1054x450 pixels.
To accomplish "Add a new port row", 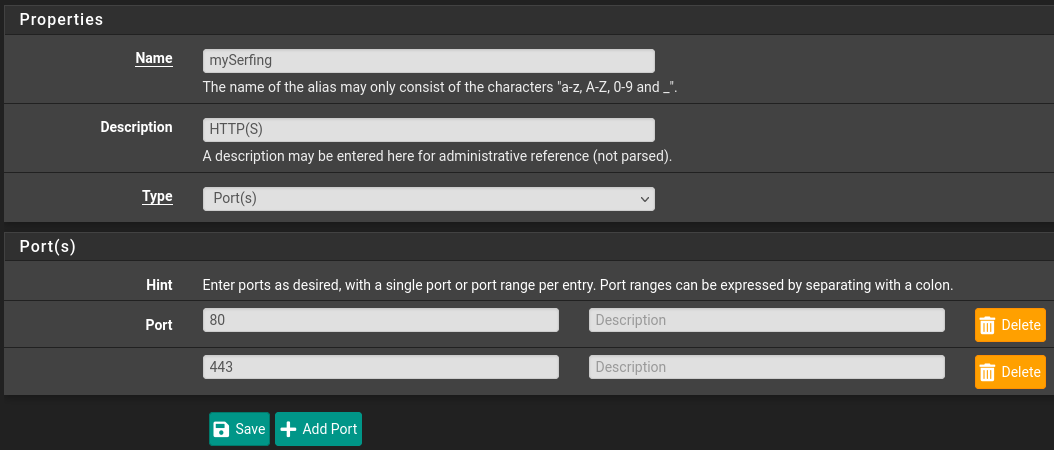I will (x=318, y=429).
